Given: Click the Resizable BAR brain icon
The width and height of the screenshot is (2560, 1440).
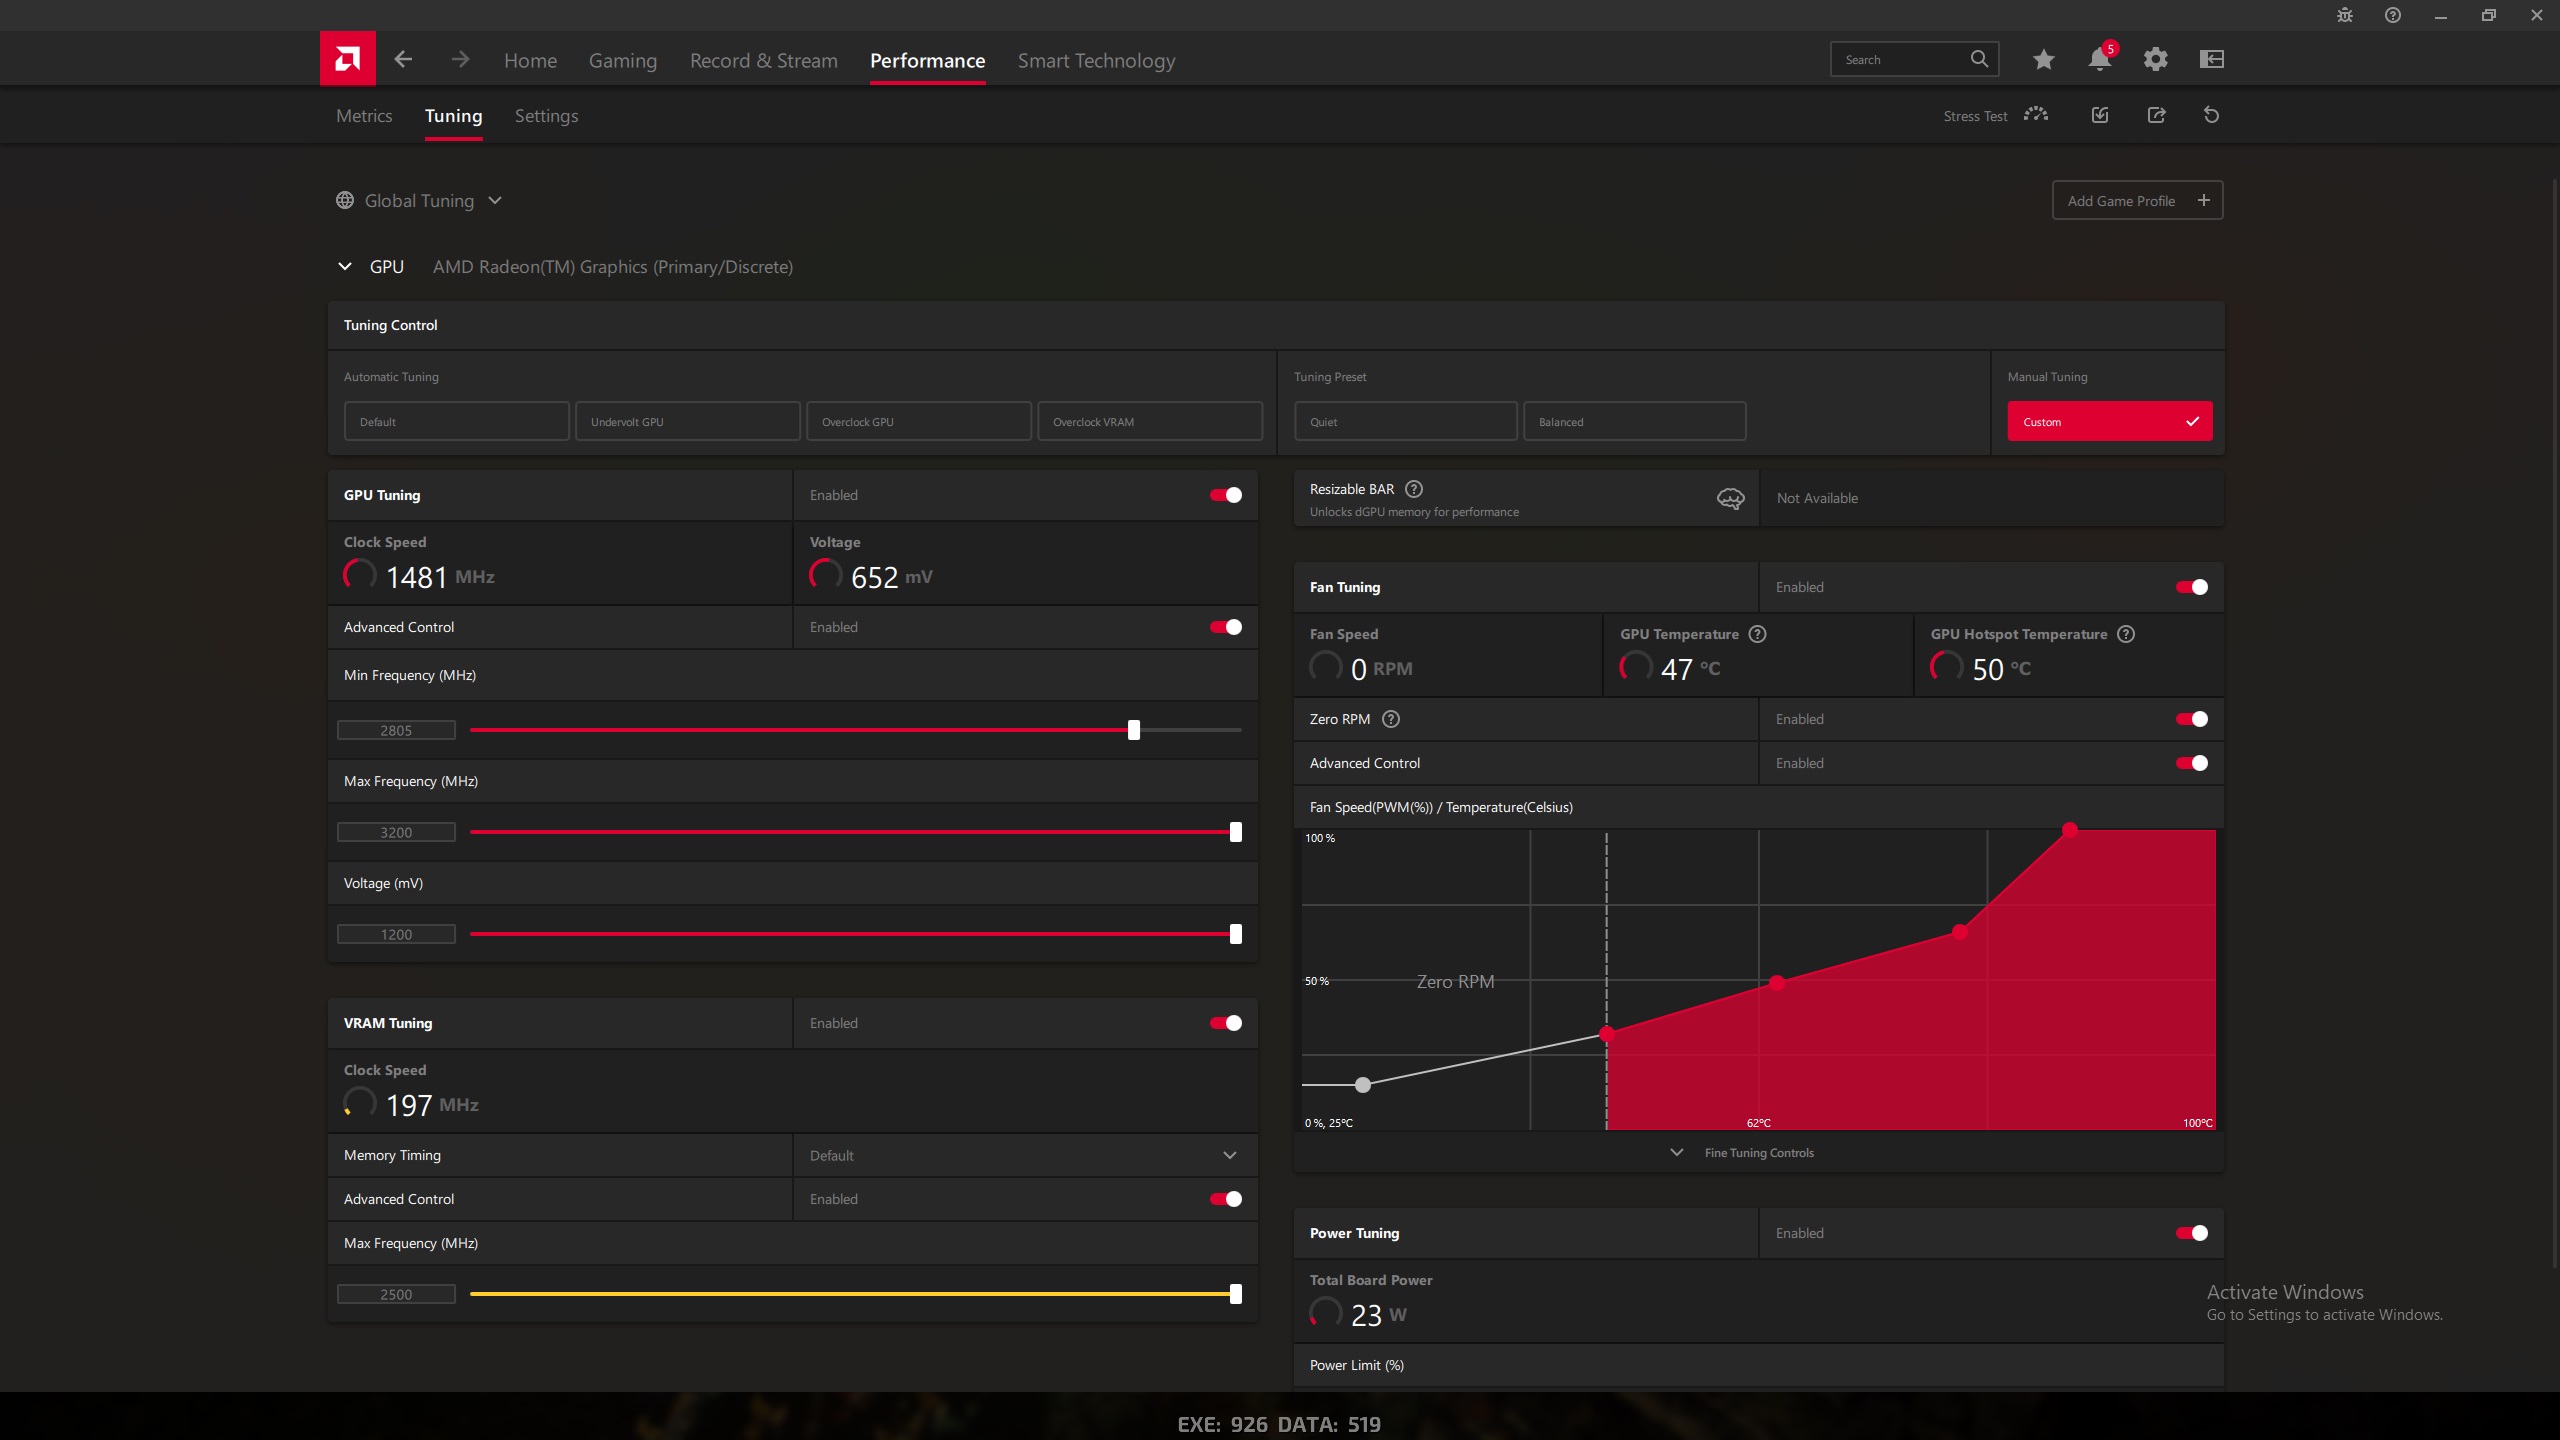Looking at the screenshot, I should tap(1730, 498).
